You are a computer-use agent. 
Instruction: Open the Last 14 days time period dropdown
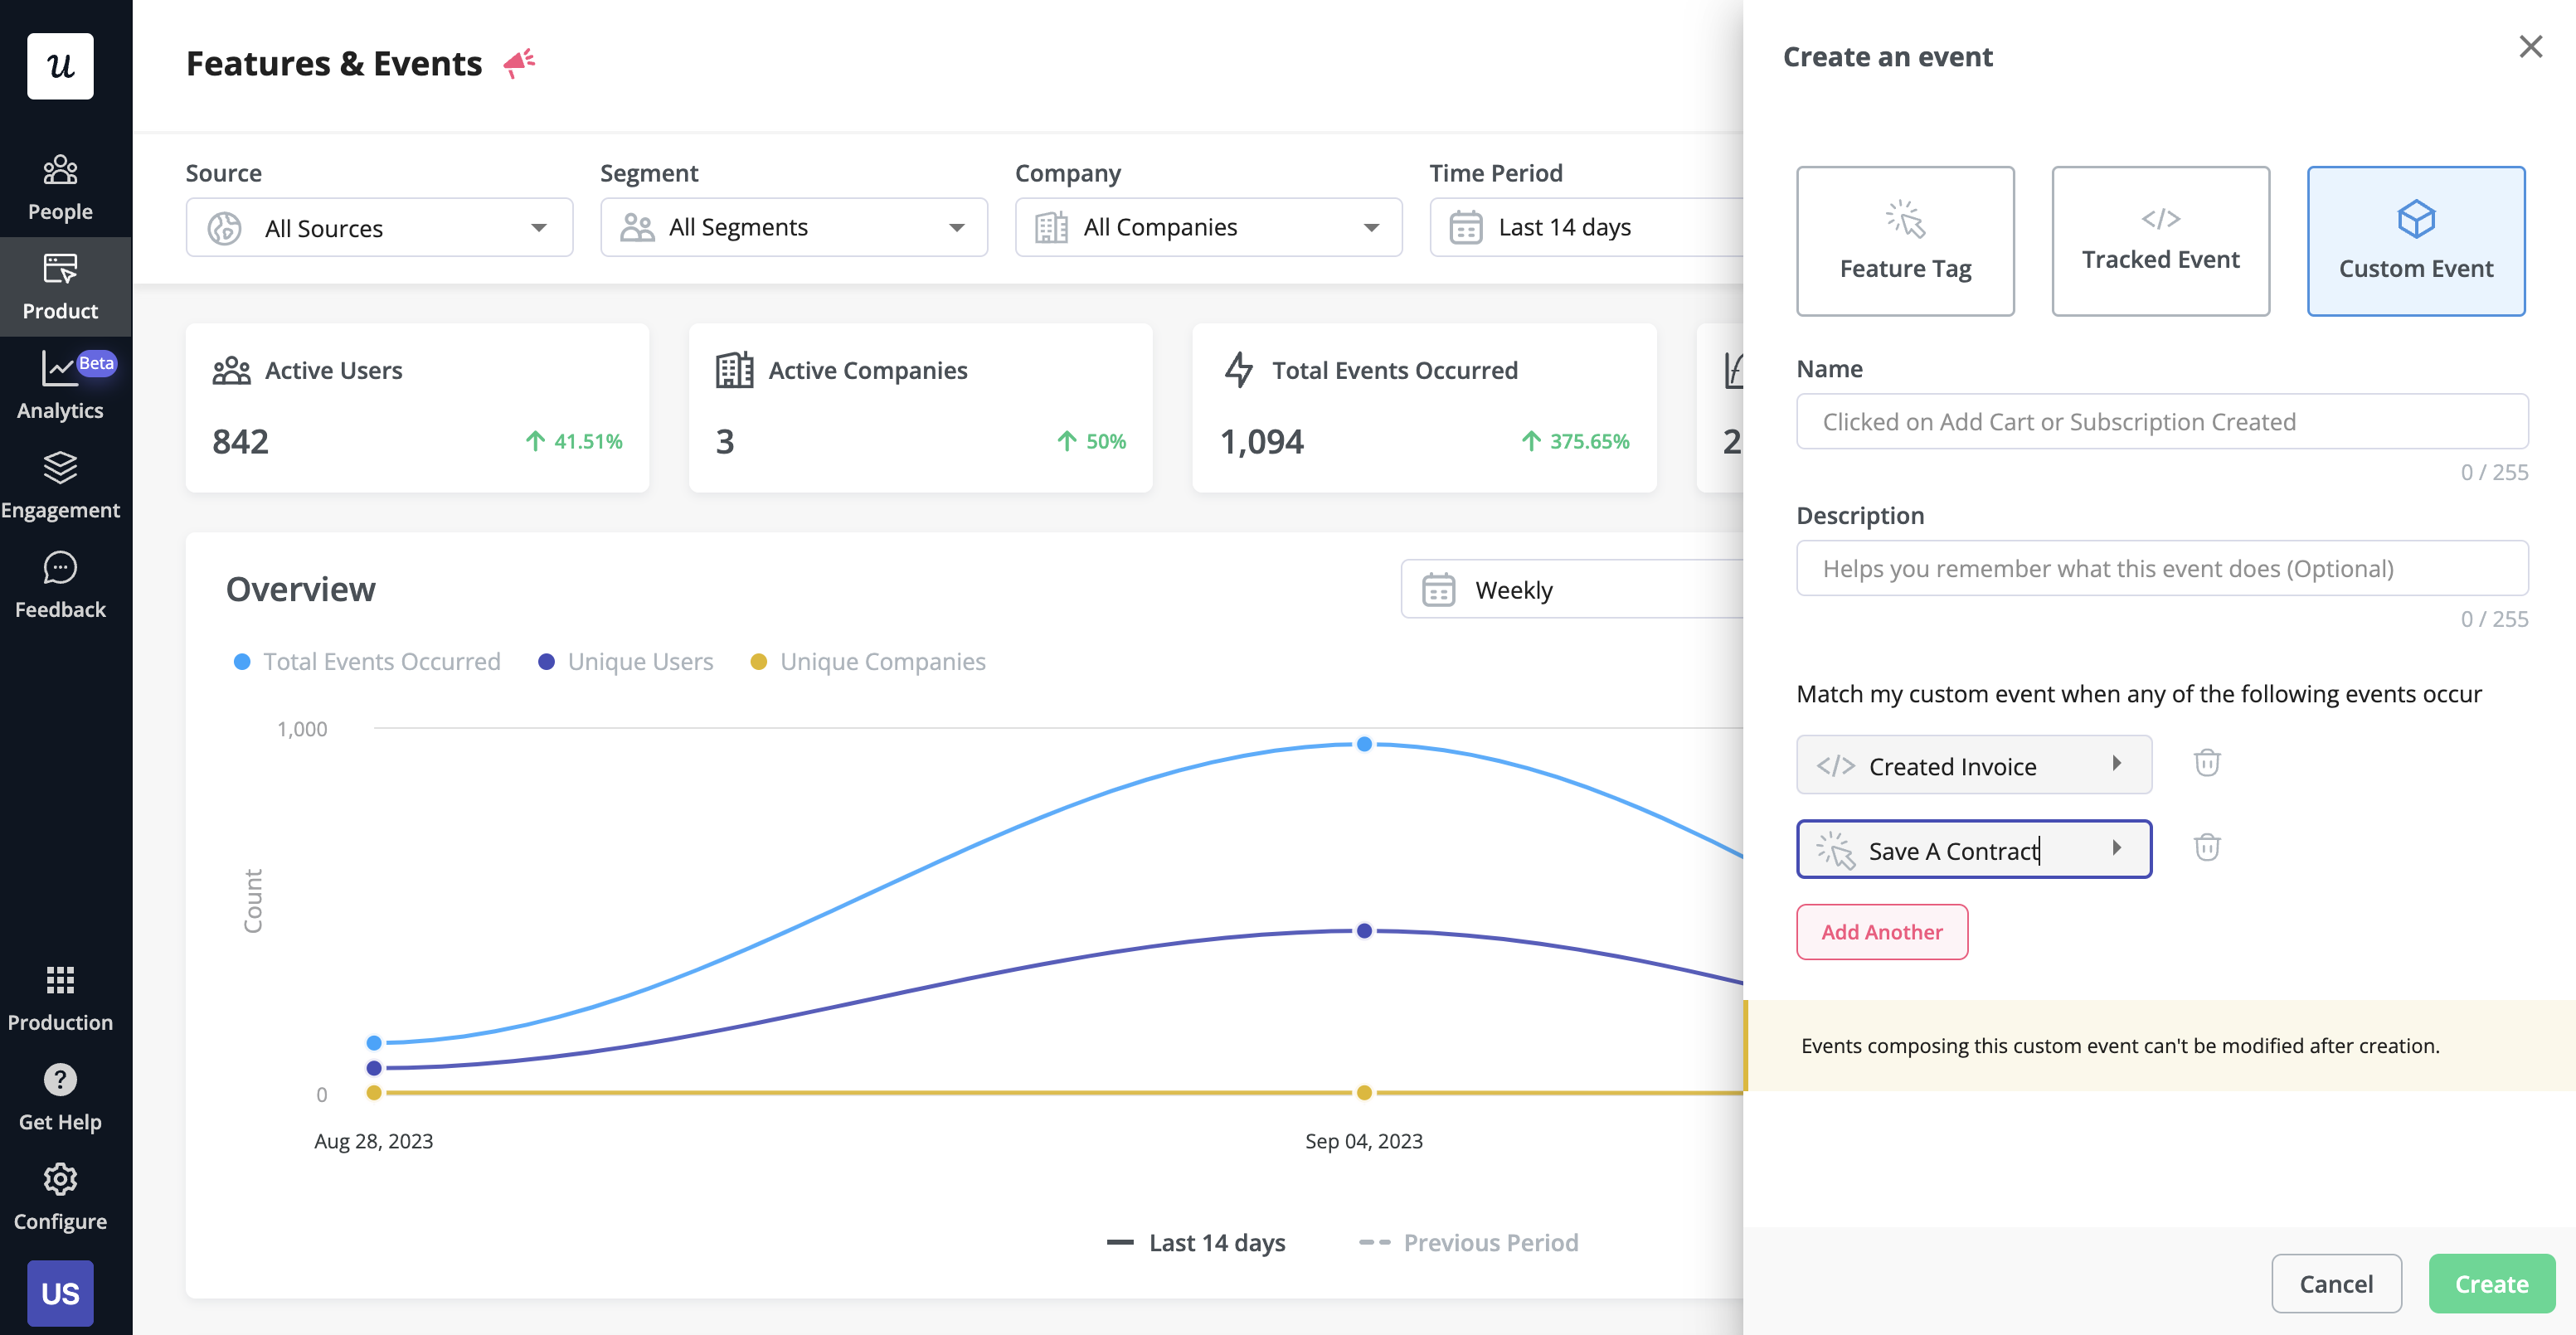point(1586,228)
